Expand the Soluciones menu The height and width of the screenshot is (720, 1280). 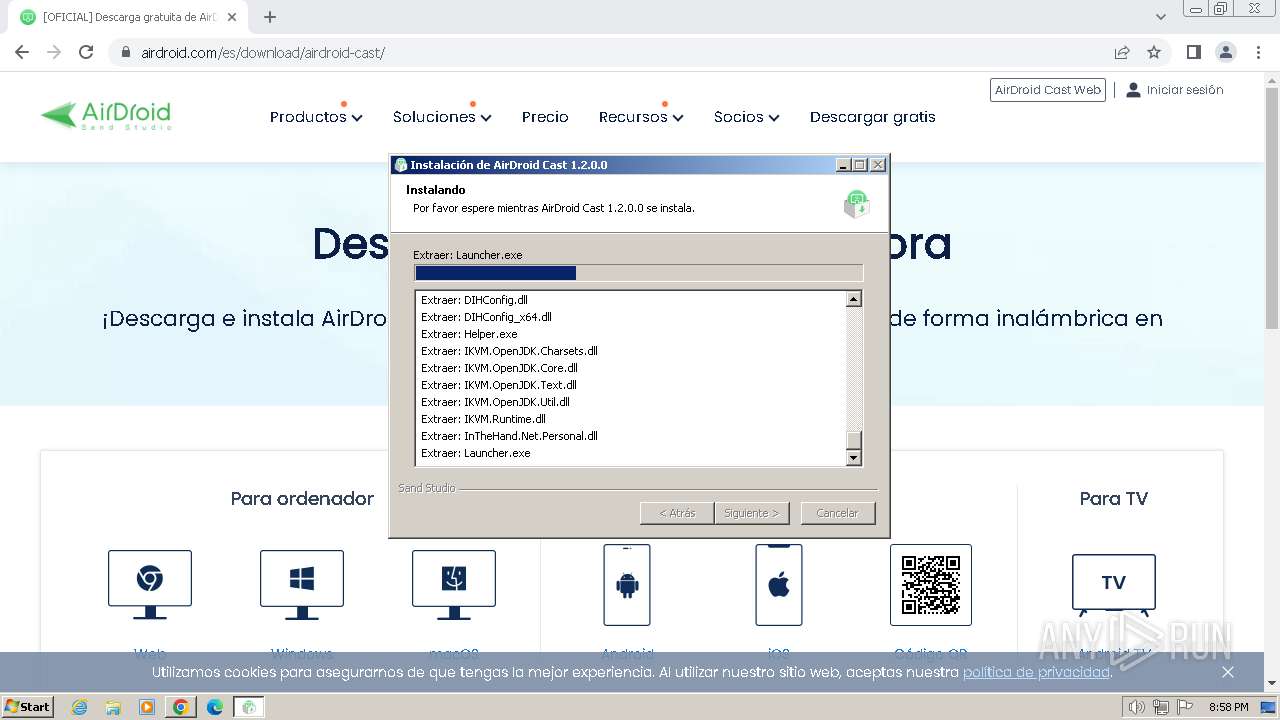click(x=442, y=117)
